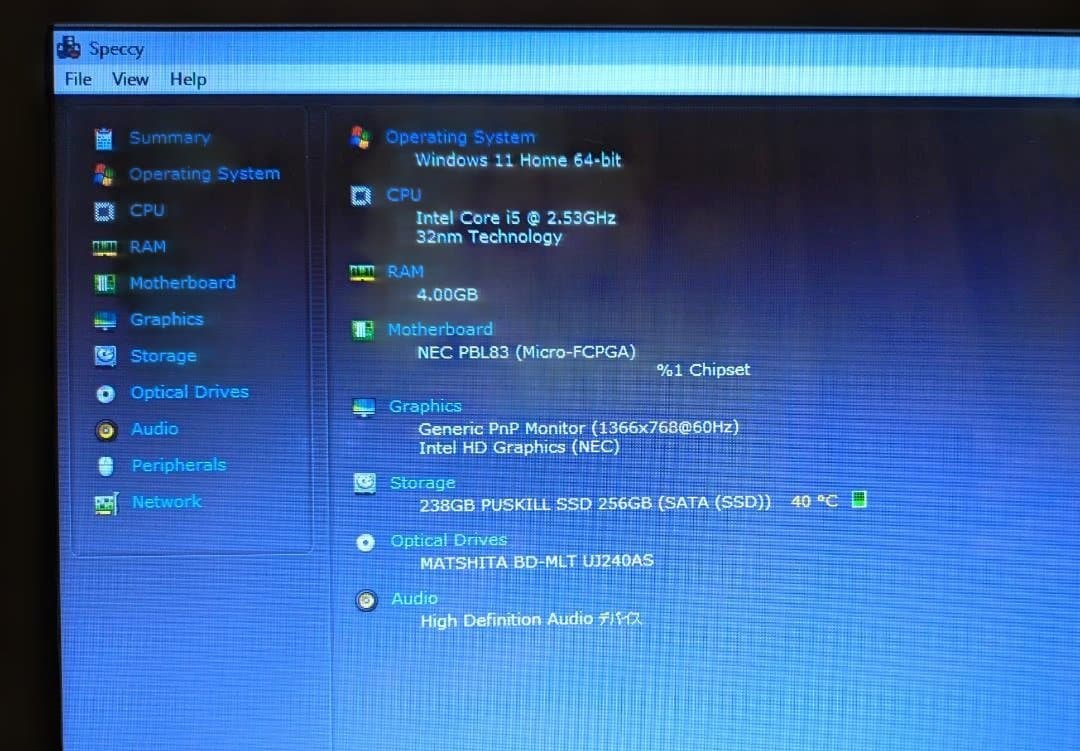Select the Summary sidebar icon

click(x=103, y=138)
